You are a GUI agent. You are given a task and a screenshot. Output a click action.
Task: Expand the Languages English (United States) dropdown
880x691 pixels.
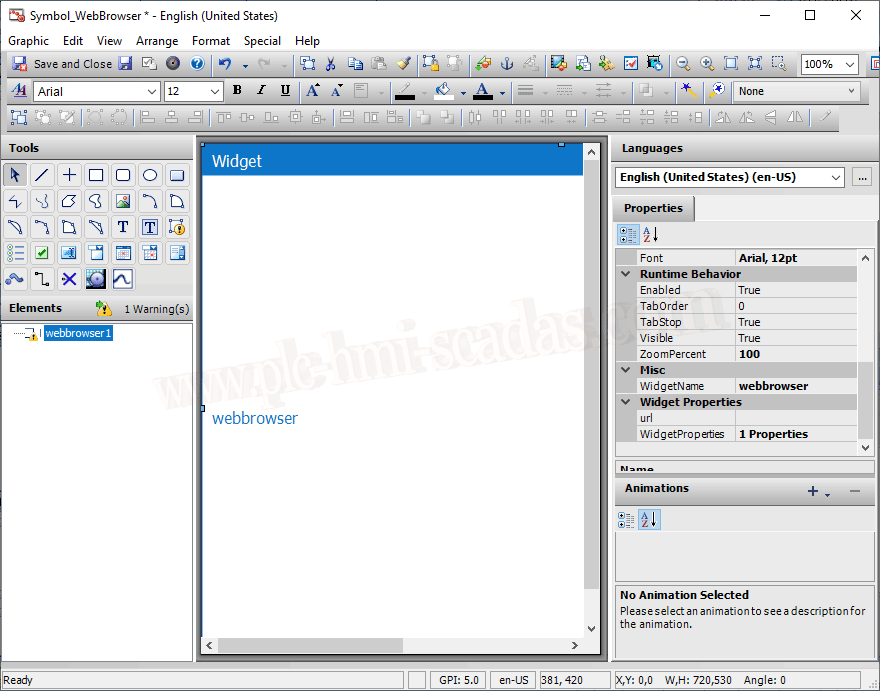pyautogui.click(x=836, y=177)
